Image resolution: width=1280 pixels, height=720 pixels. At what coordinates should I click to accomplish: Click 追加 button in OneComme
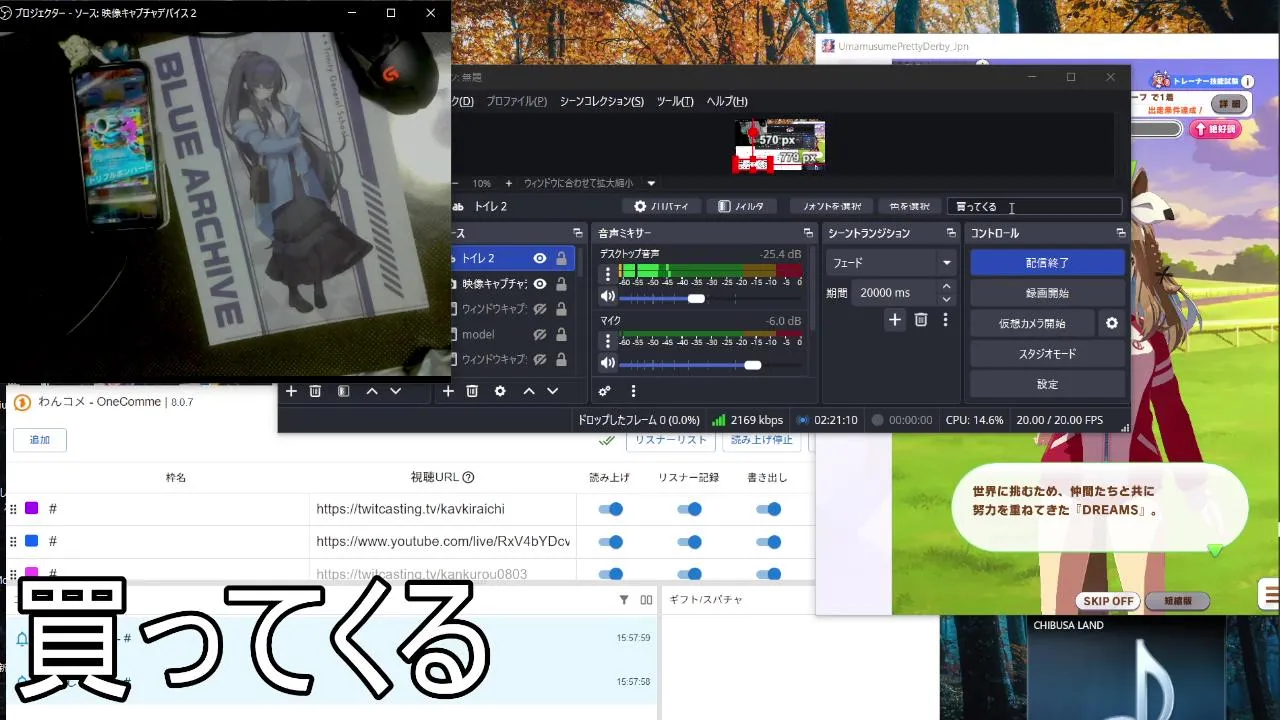[x=40, y=440]
